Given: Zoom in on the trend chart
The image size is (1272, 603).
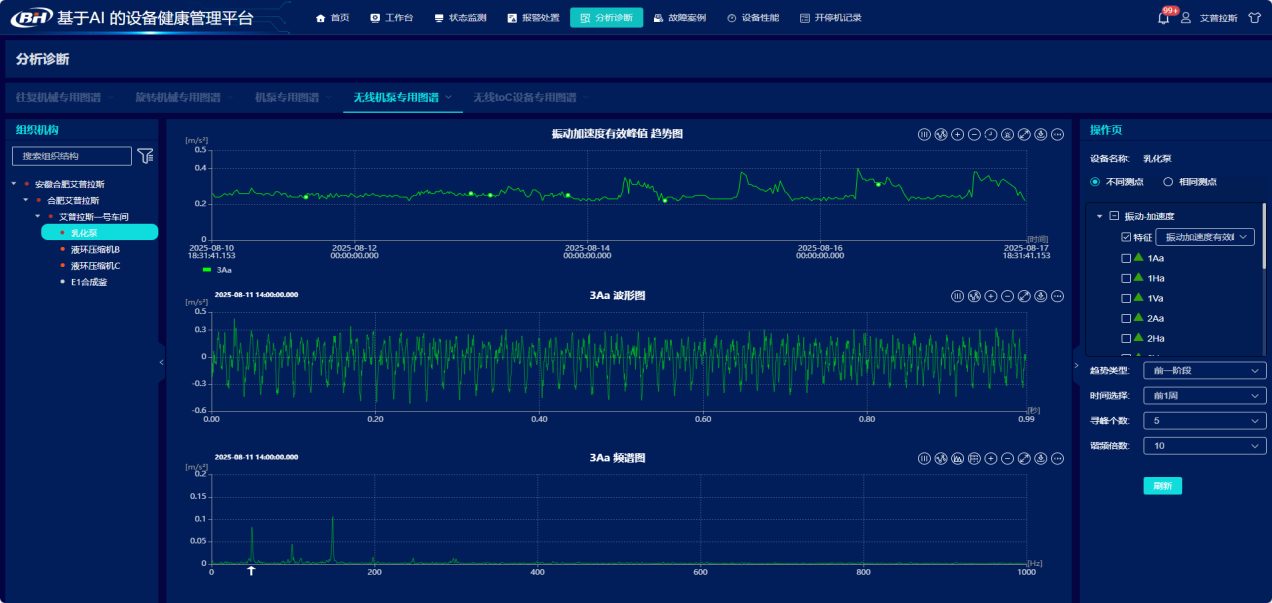Looking at the screenshot, I should pos(957,135).
